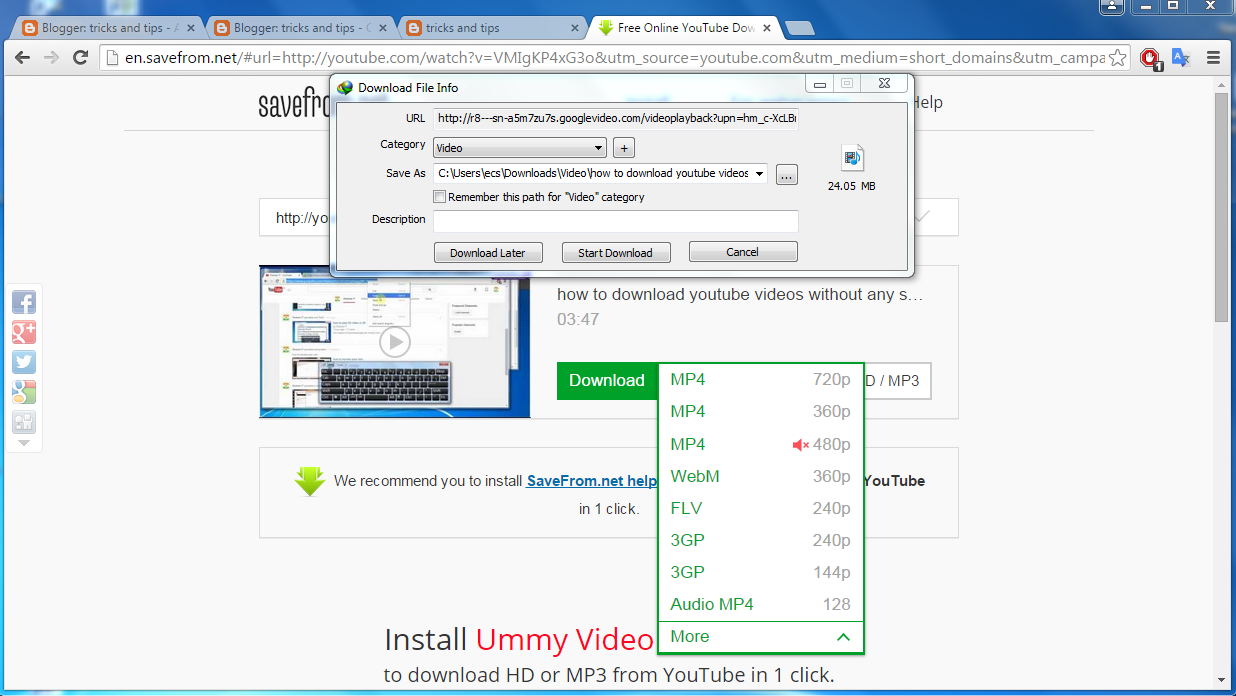Share the page on Google Plus

pos(24,332)
